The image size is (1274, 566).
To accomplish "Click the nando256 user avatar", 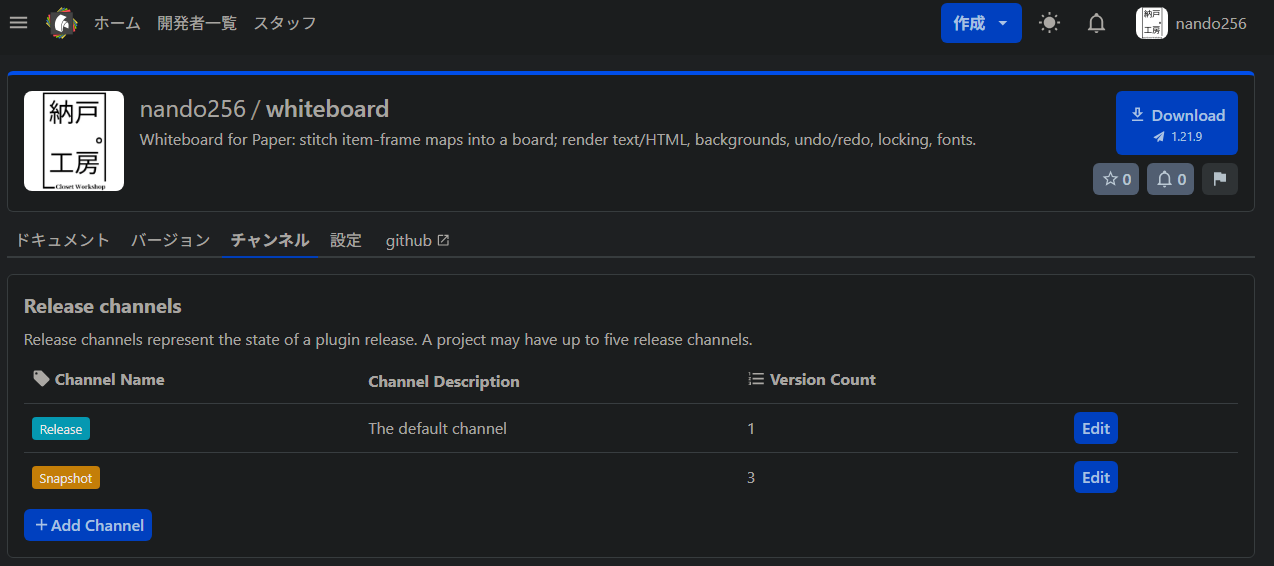I will click(x=1152, y=23).
